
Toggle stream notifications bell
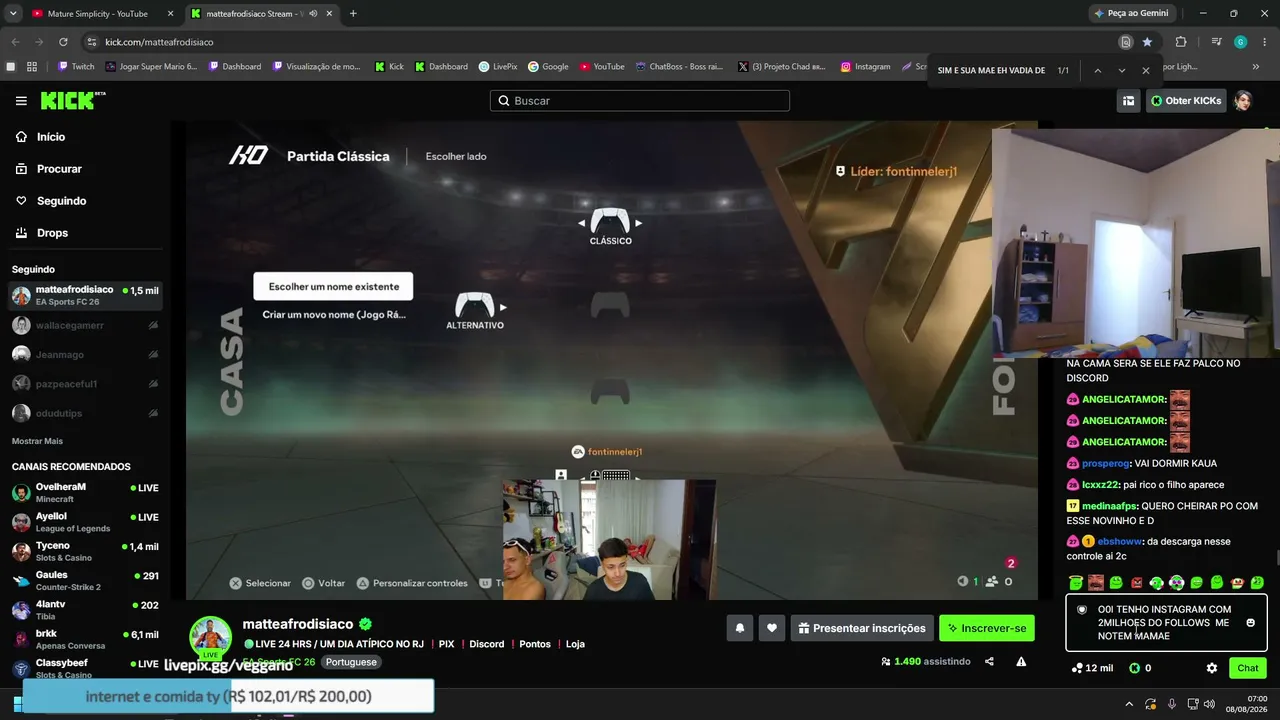(x=740, y=628)
